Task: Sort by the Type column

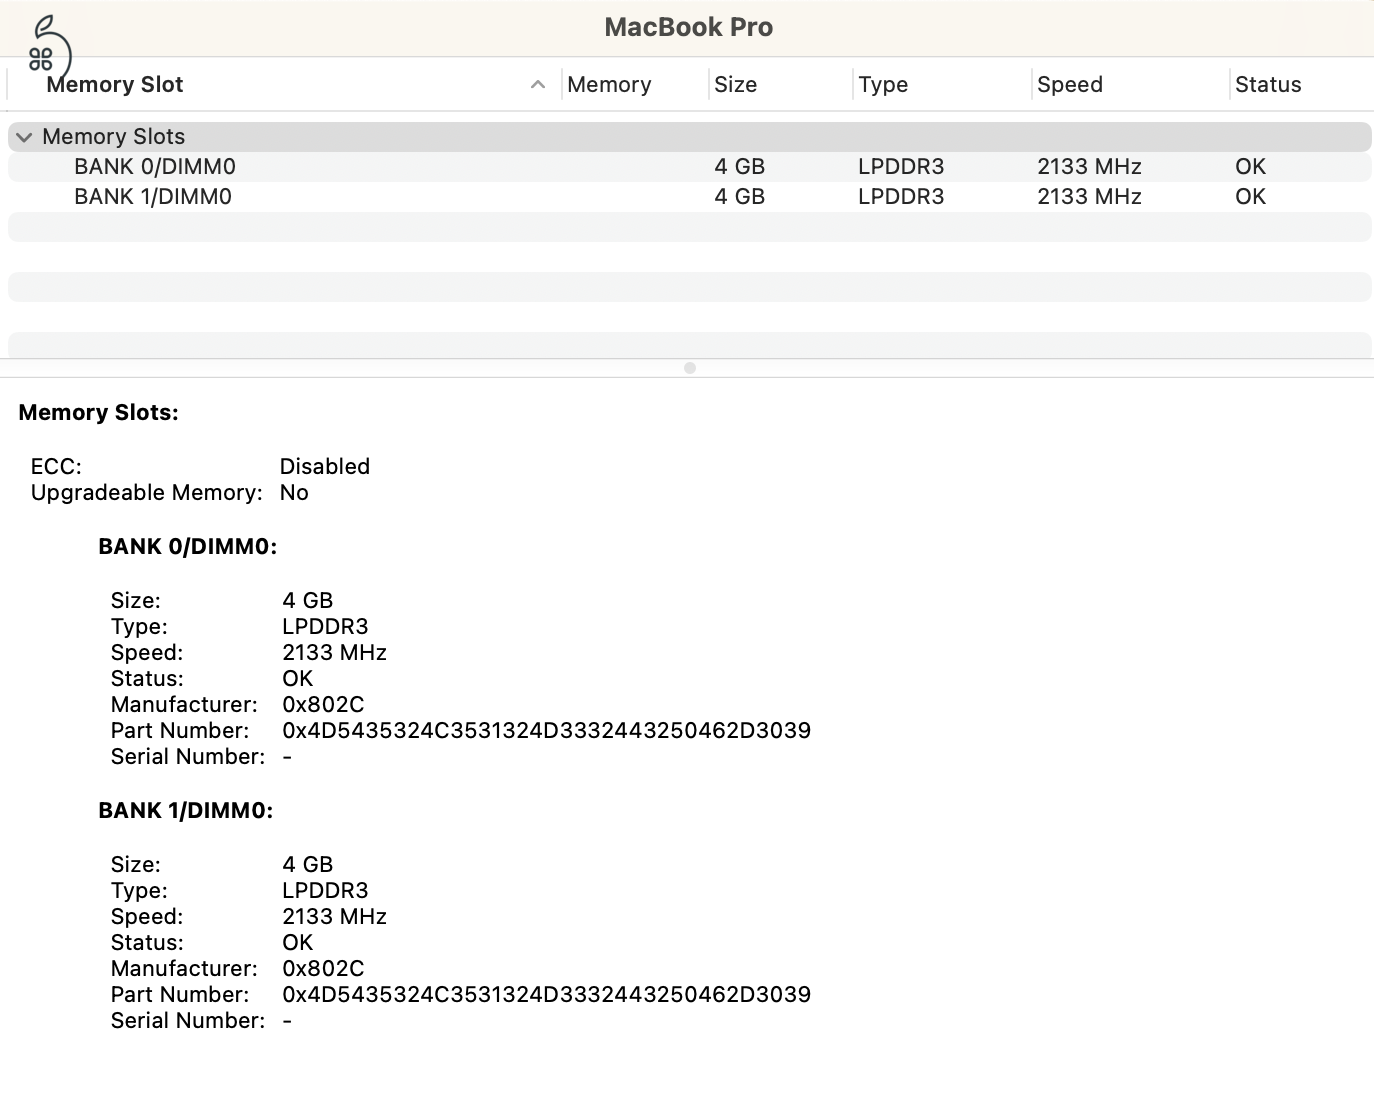Action: tap(883, 84)
